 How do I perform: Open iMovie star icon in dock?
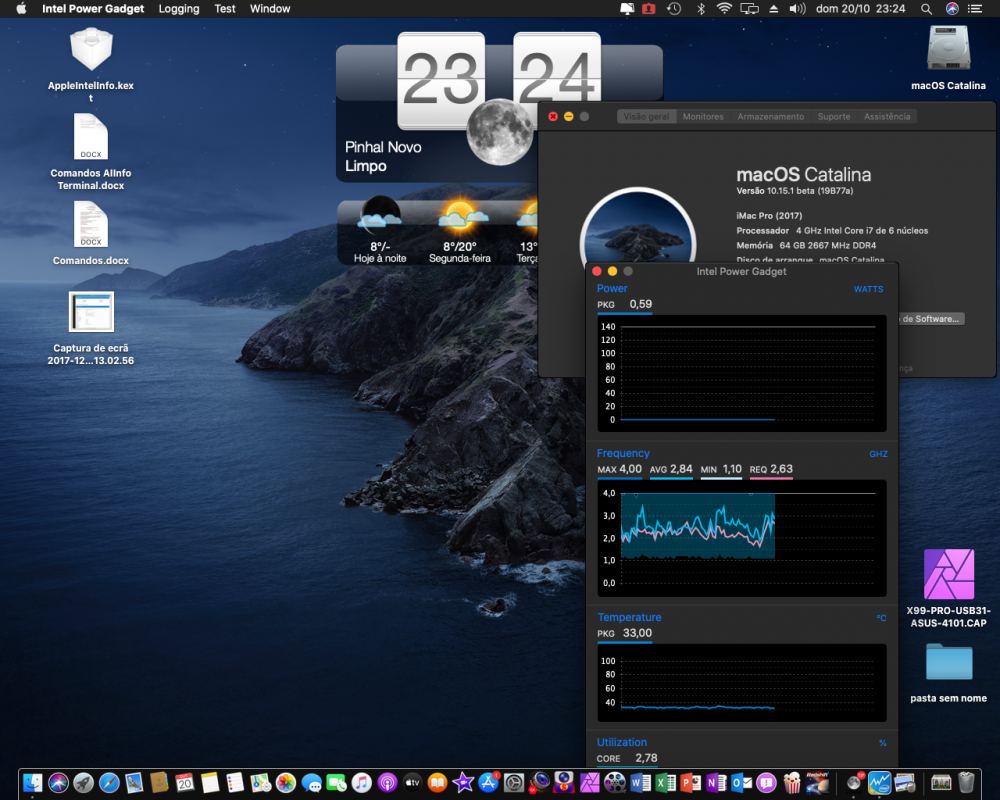tap(463, 782)
